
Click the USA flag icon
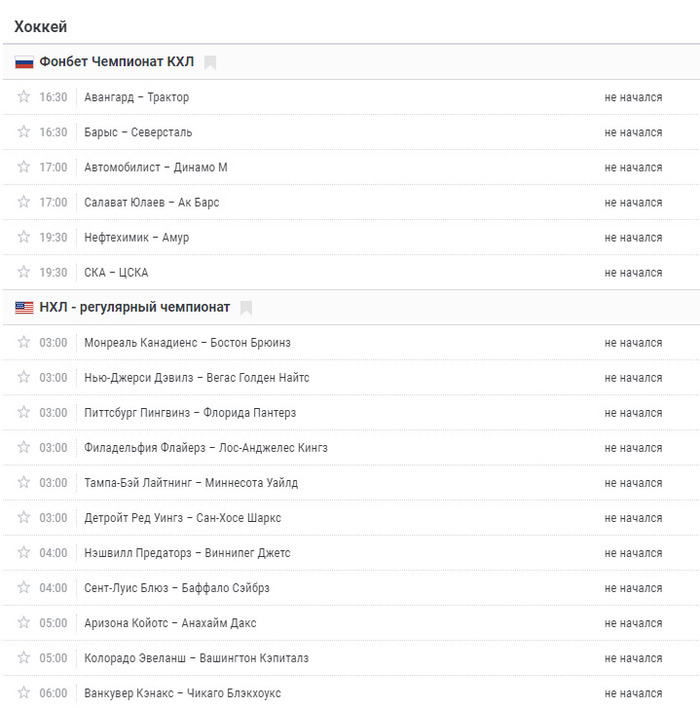point(24,307)
